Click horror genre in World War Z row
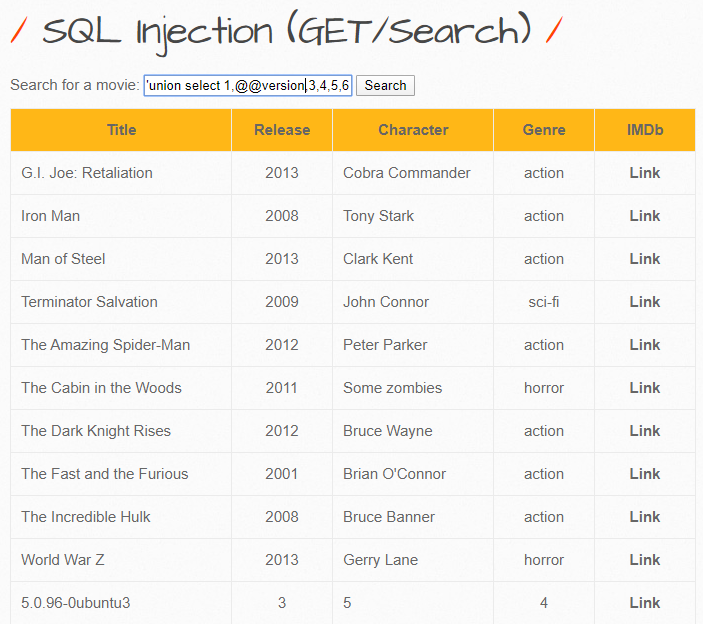703x624 pixels. click(544, 560)
